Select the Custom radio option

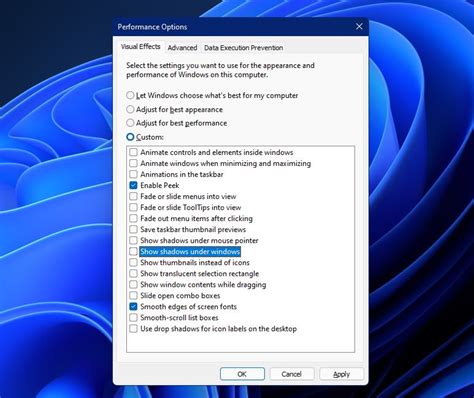point(130,137)
